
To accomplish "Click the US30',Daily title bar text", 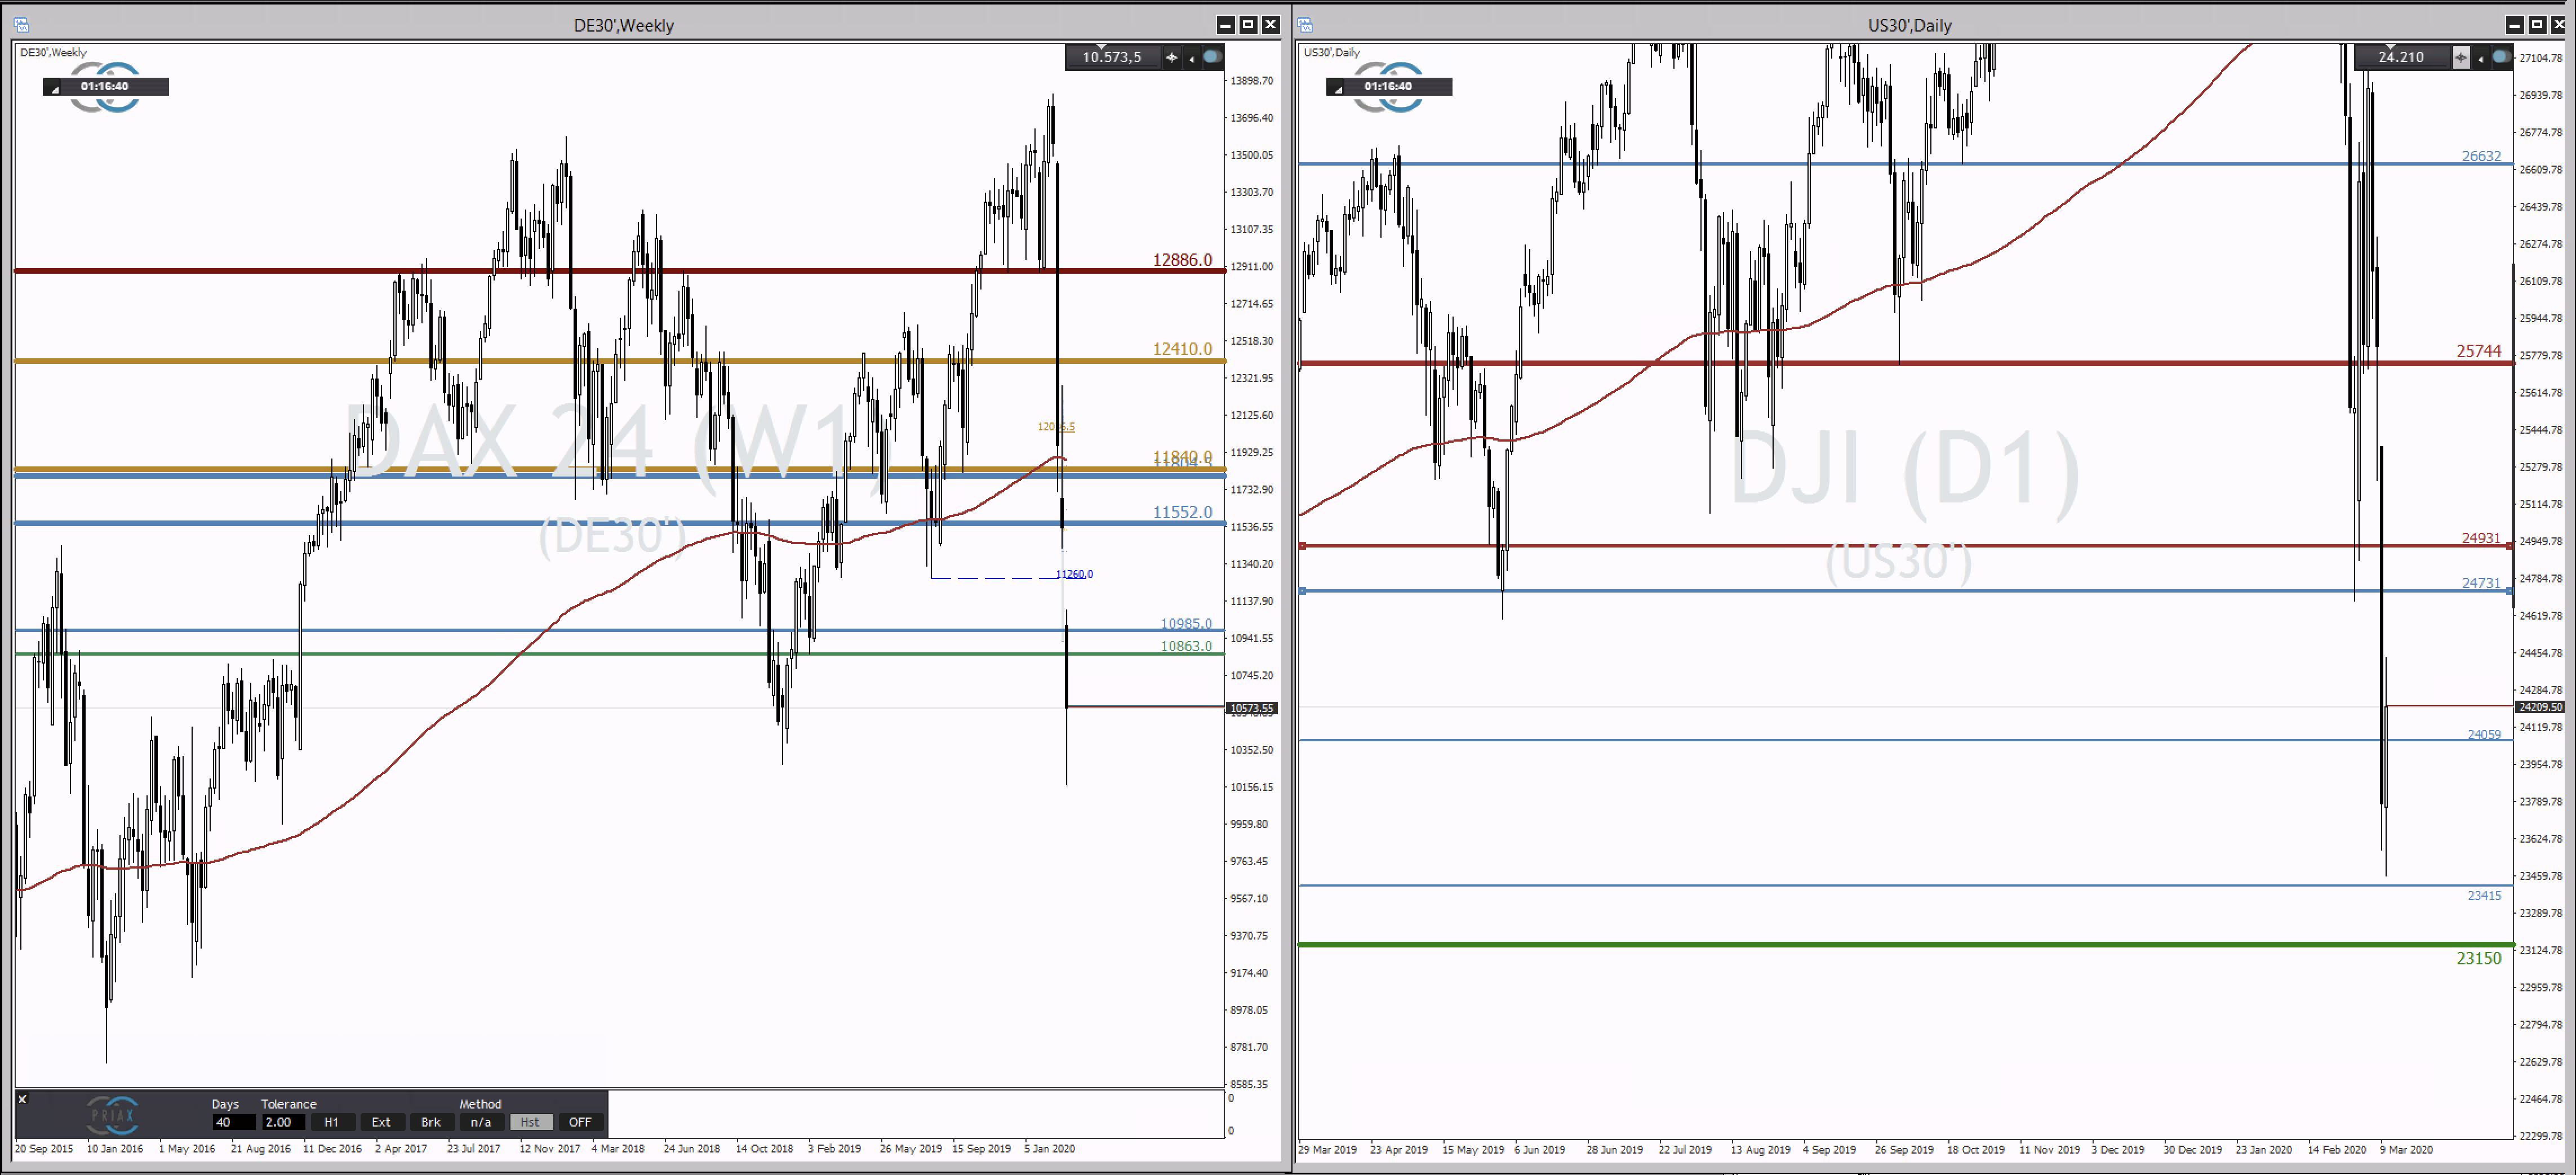I will pyautogui.click(x=1909, y=25).
